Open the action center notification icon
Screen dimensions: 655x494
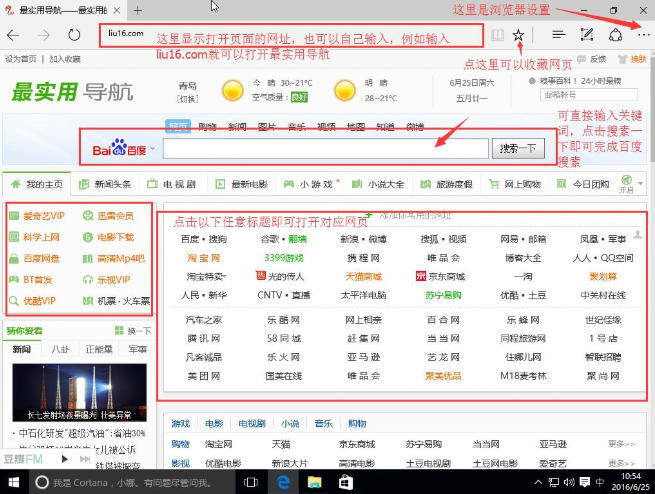pyautogui.click(x=584, y=482)
